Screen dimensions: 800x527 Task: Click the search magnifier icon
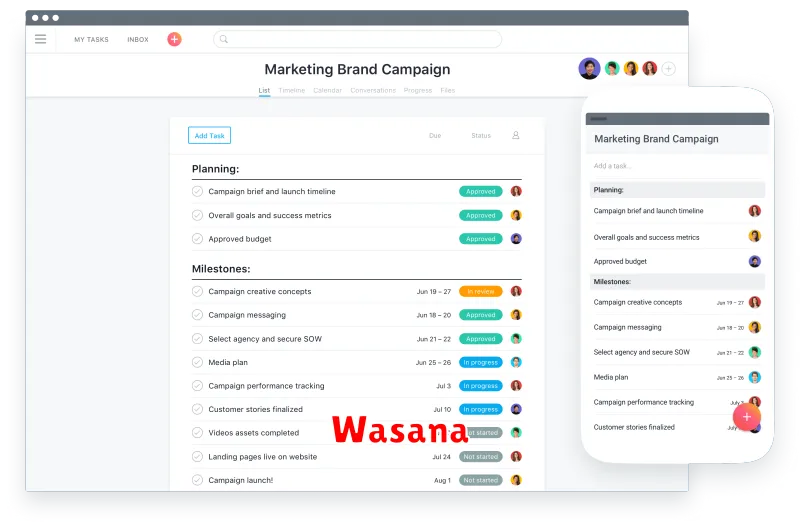pos(223,39)
